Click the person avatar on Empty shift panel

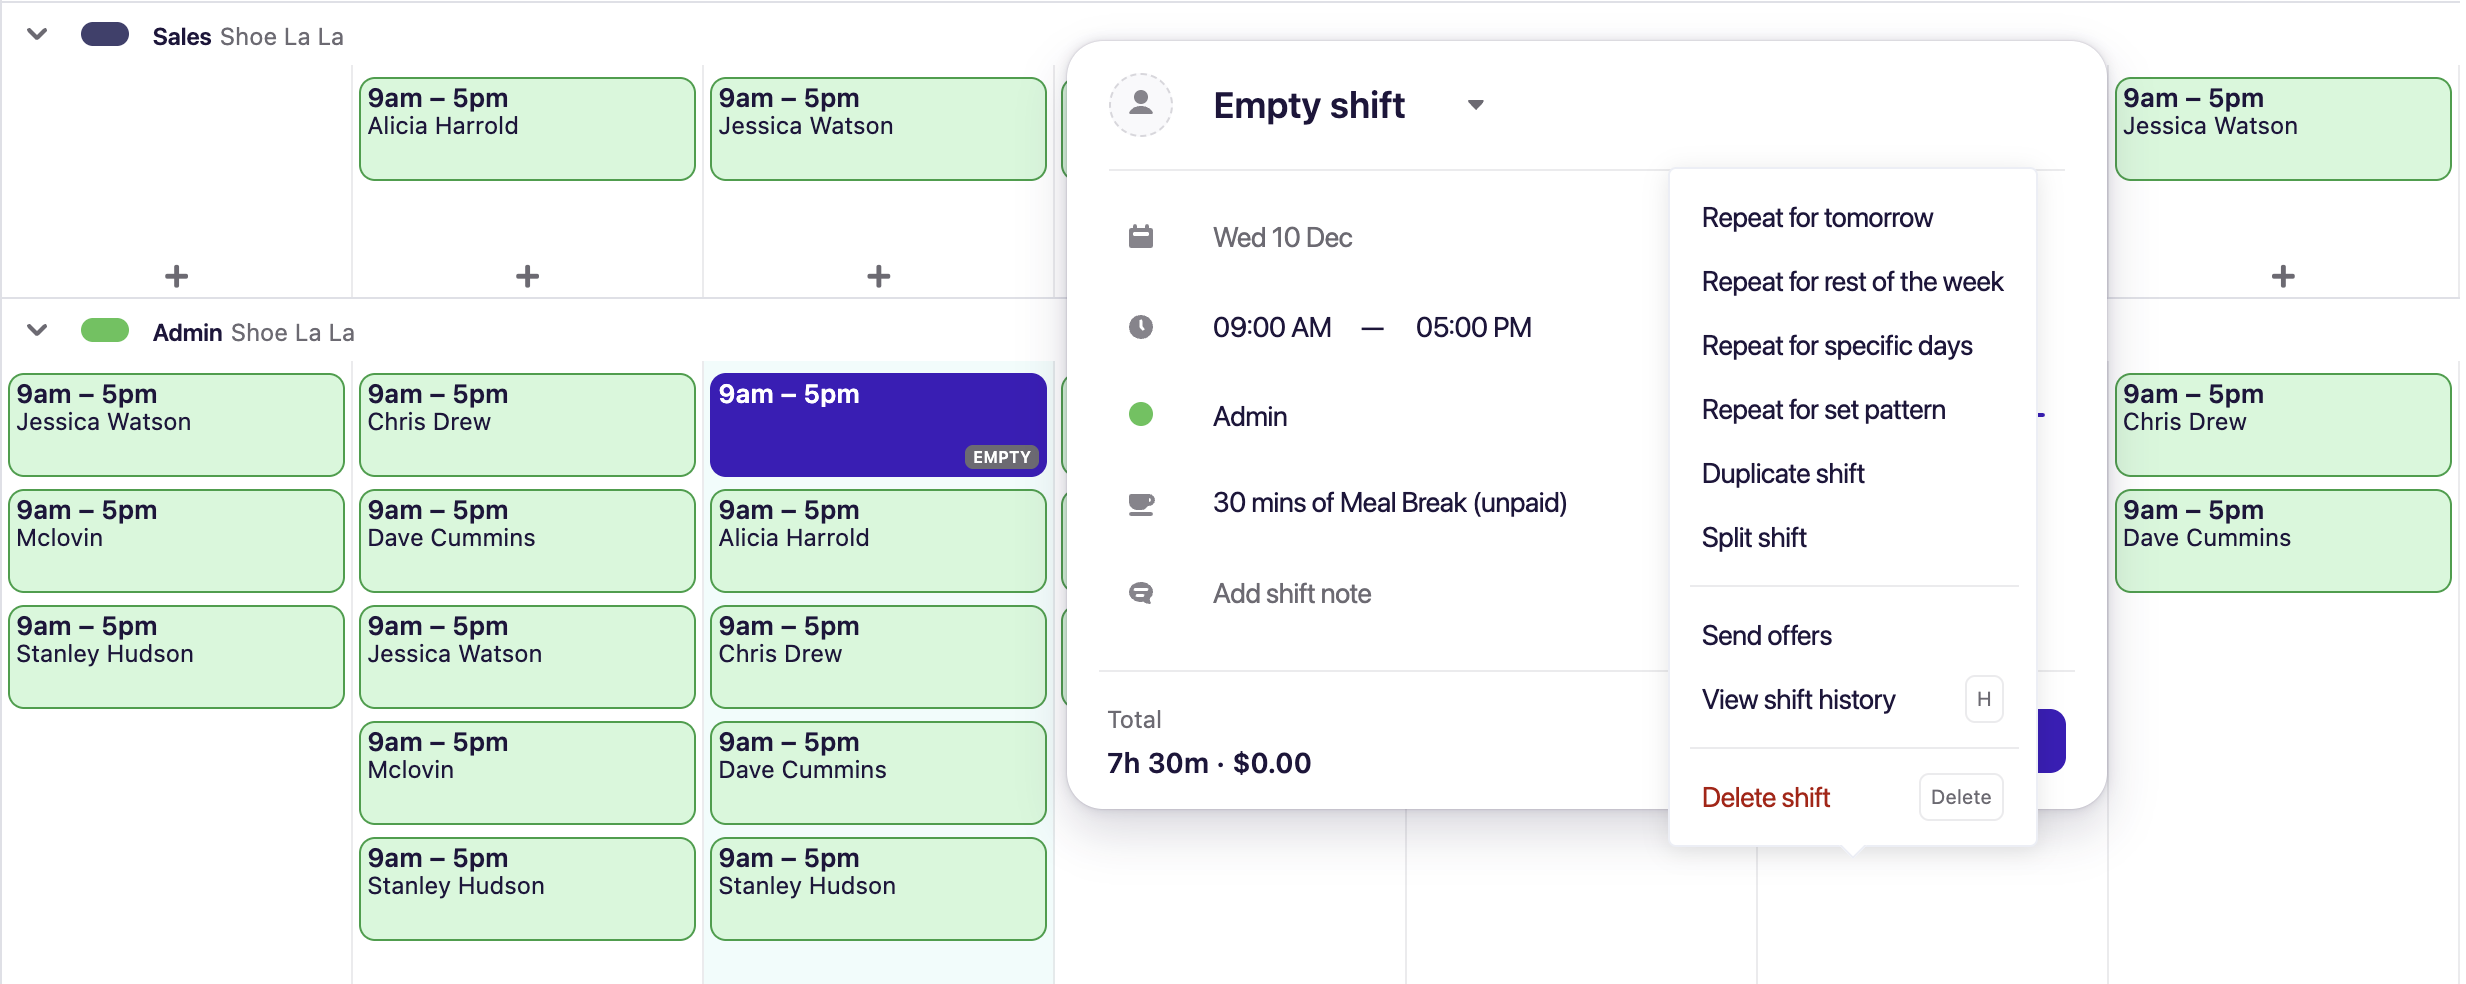coord(1140,104)
